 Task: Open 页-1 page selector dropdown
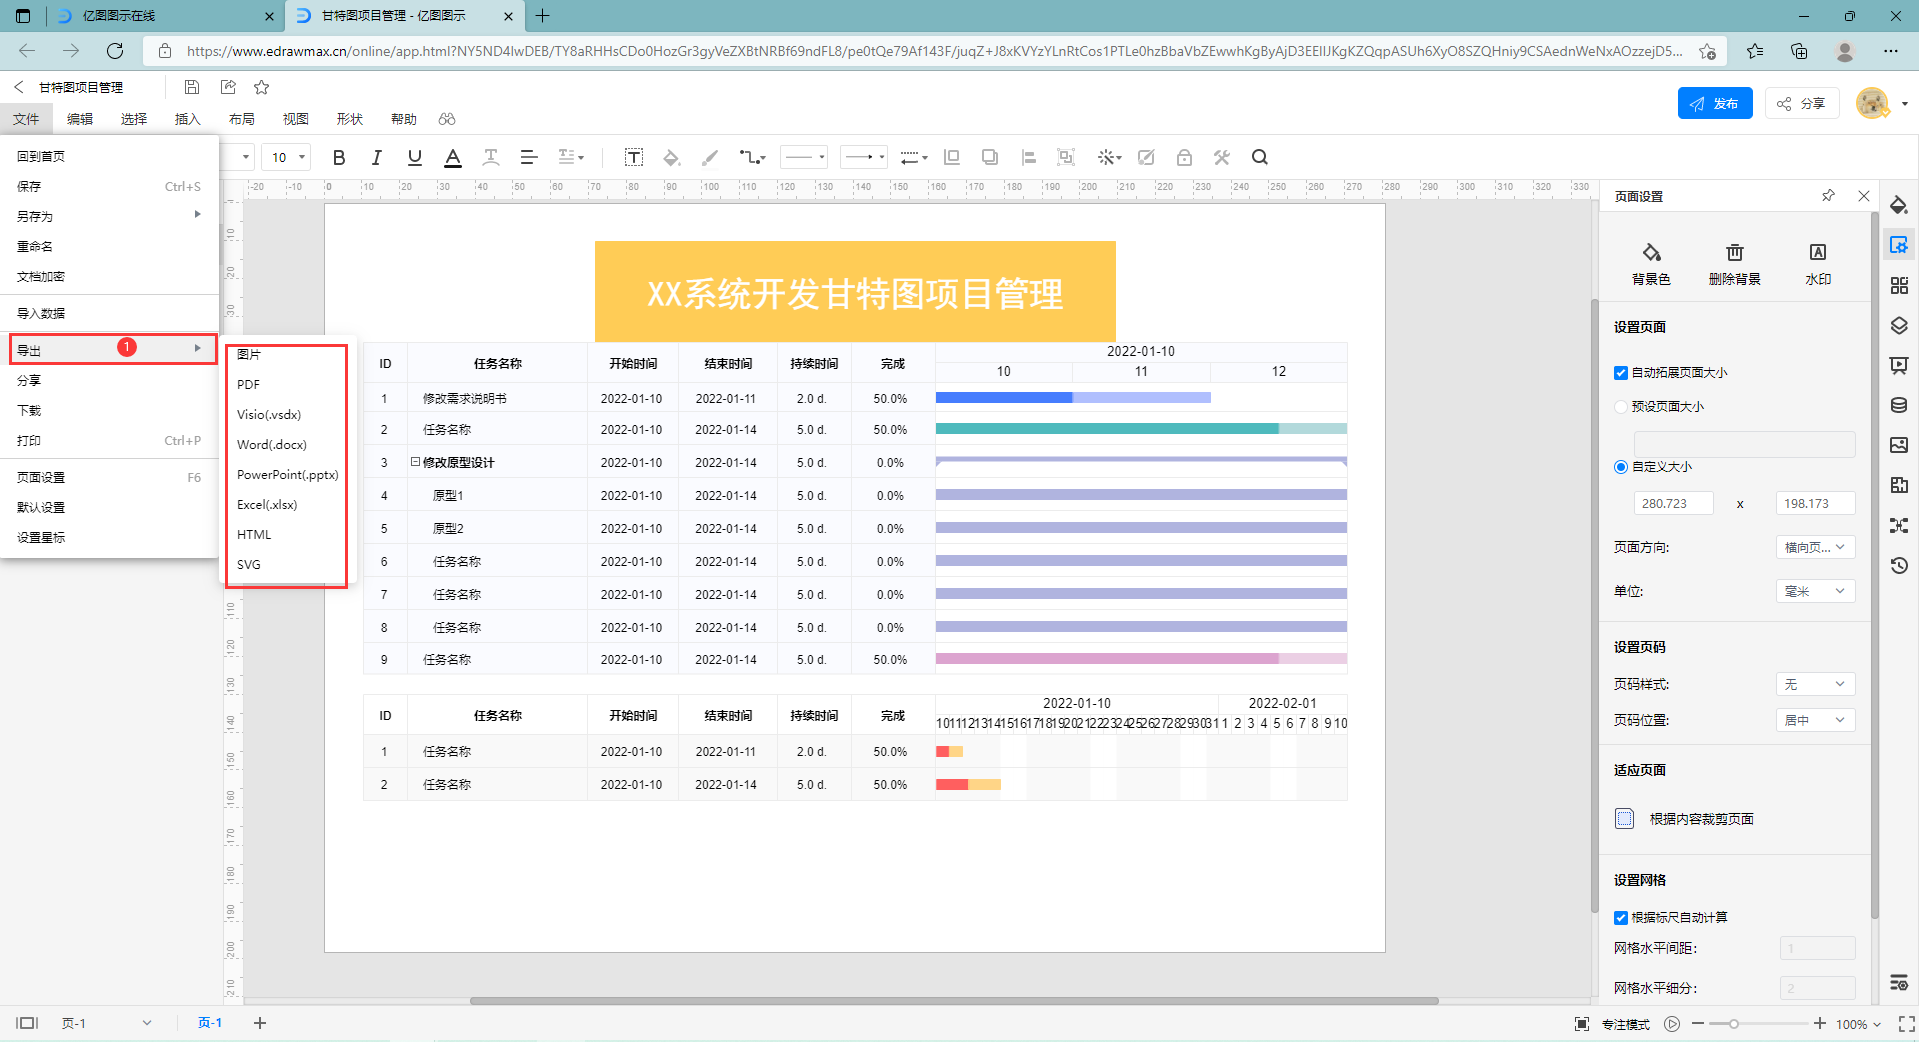click(106, 1023)
